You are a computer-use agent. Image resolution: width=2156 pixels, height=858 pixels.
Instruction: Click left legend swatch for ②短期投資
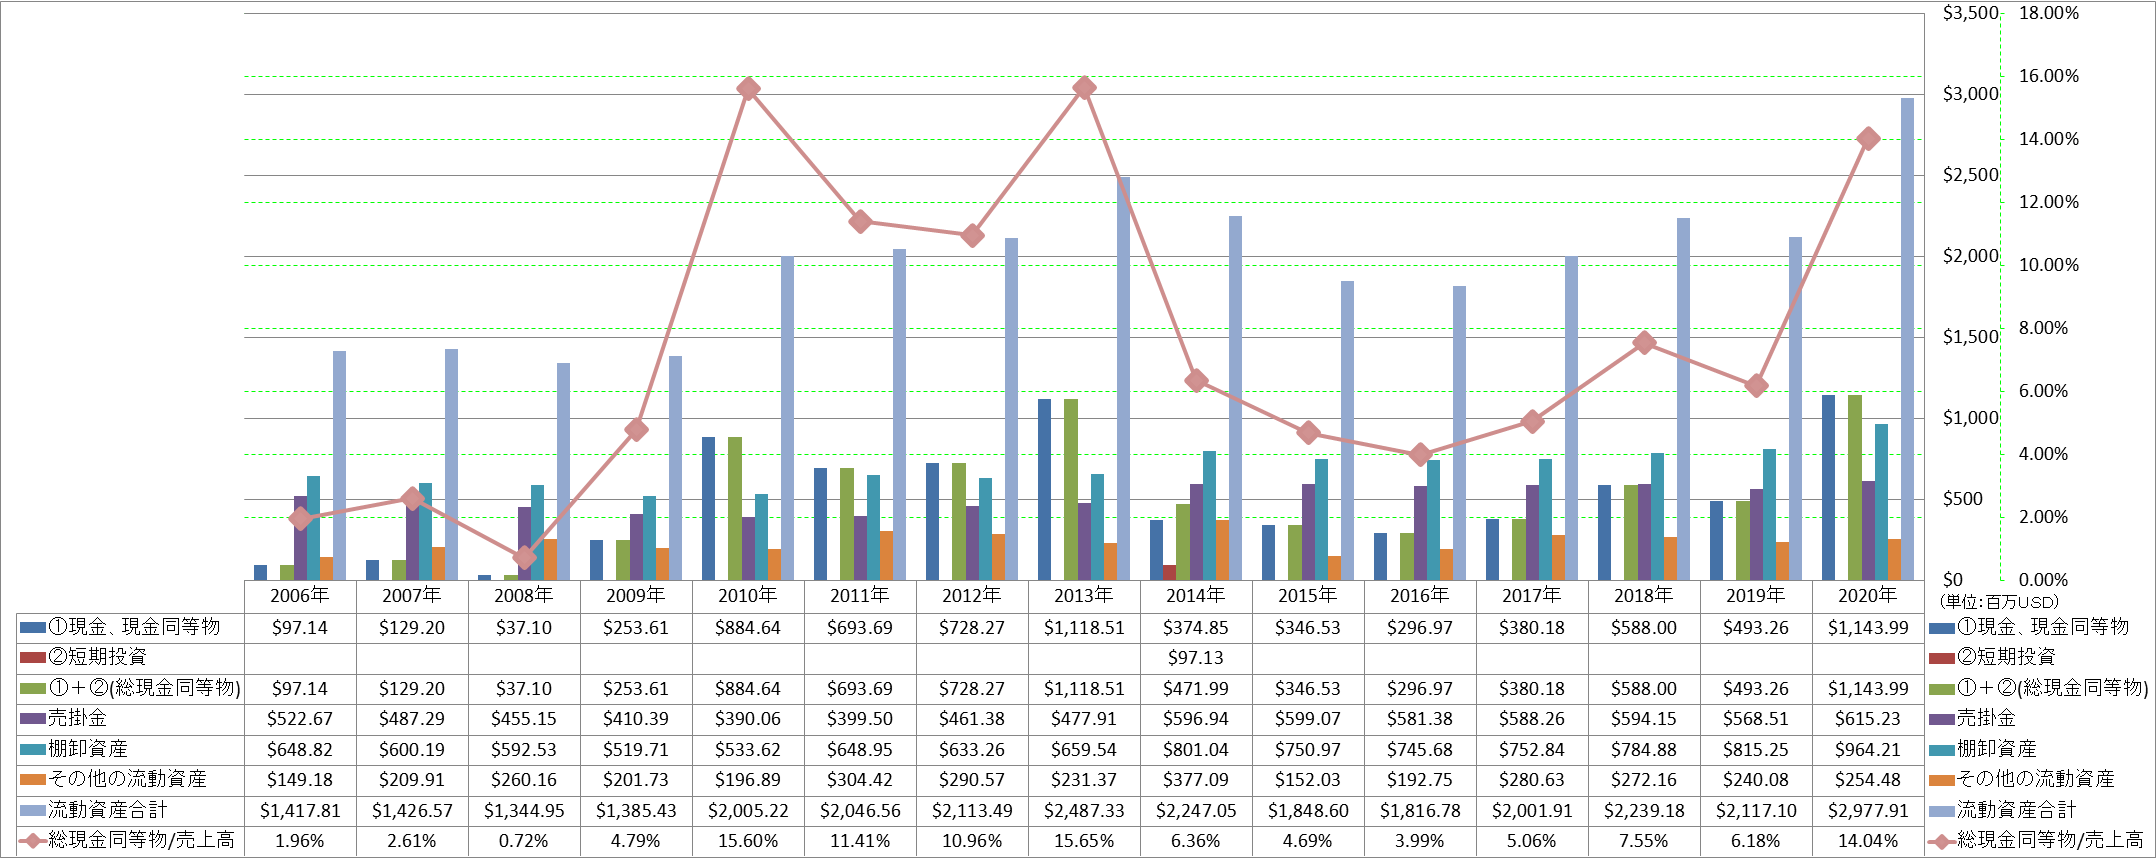[33, 658]
